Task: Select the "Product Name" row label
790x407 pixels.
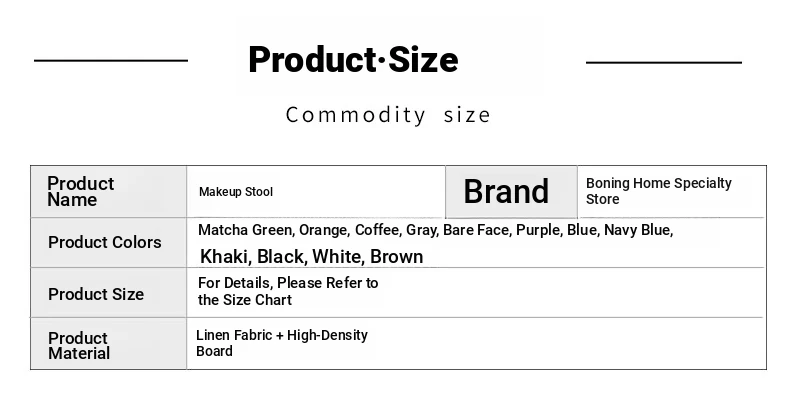Action: pyautogui.click(x=81, y=191)
